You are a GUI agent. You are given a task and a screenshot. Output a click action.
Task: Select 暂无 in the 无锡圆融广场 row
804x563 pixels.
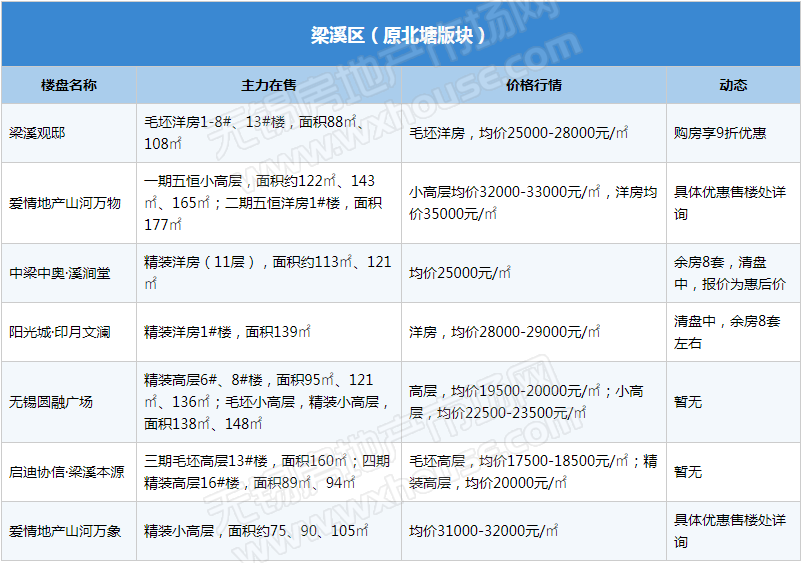(688, 402)
